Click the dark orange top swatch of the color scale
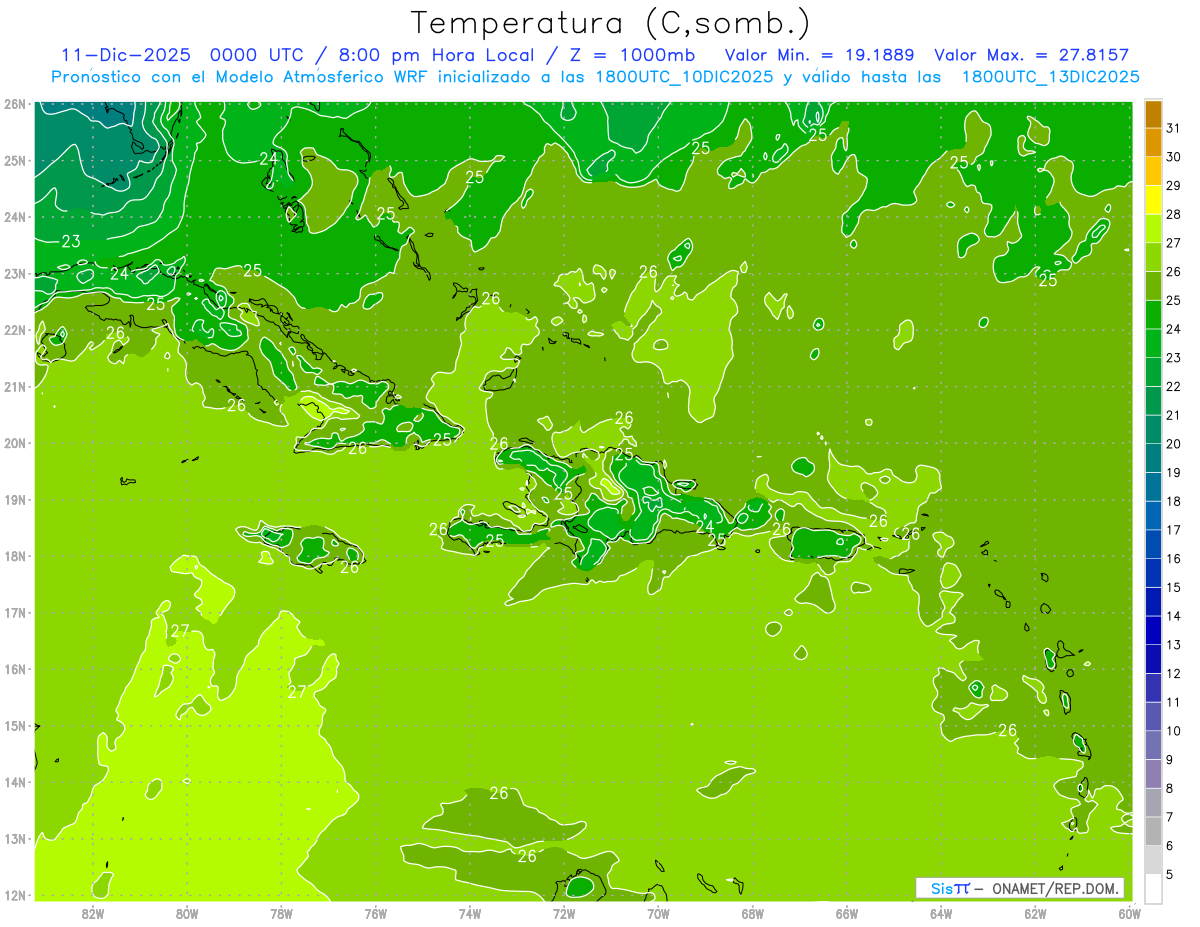The width and height of the screenshot is (1200, 927). (x=1153, y=114)
